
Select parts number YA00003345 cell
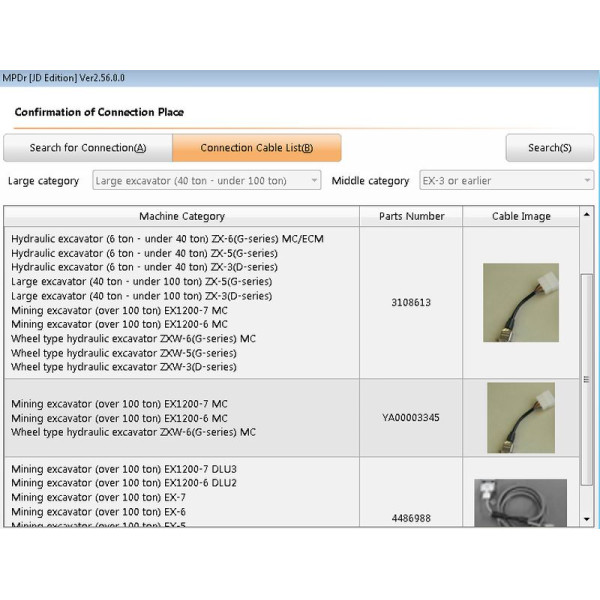tap(411, 417)
